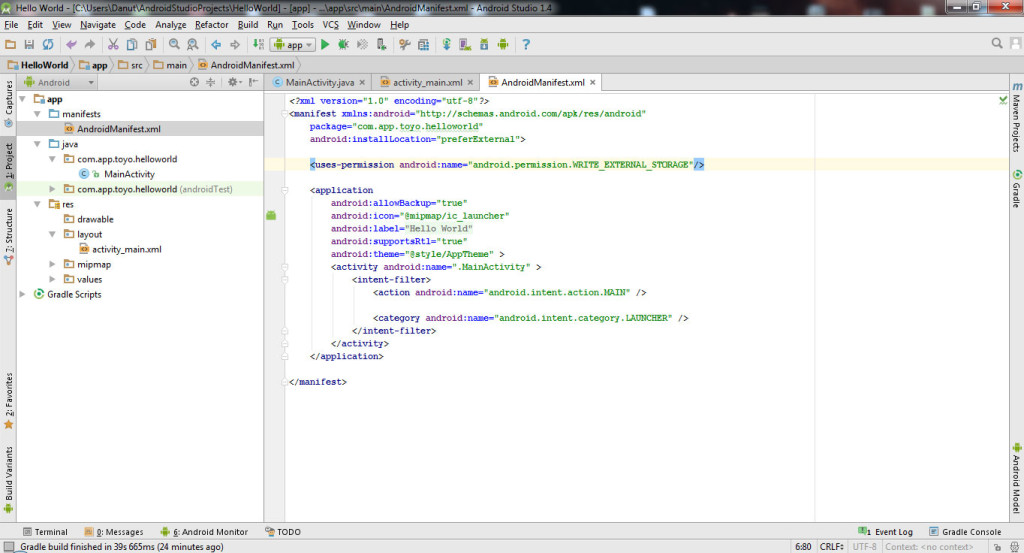
Task: Open the File menu
Action: click(x=11, y=25)
